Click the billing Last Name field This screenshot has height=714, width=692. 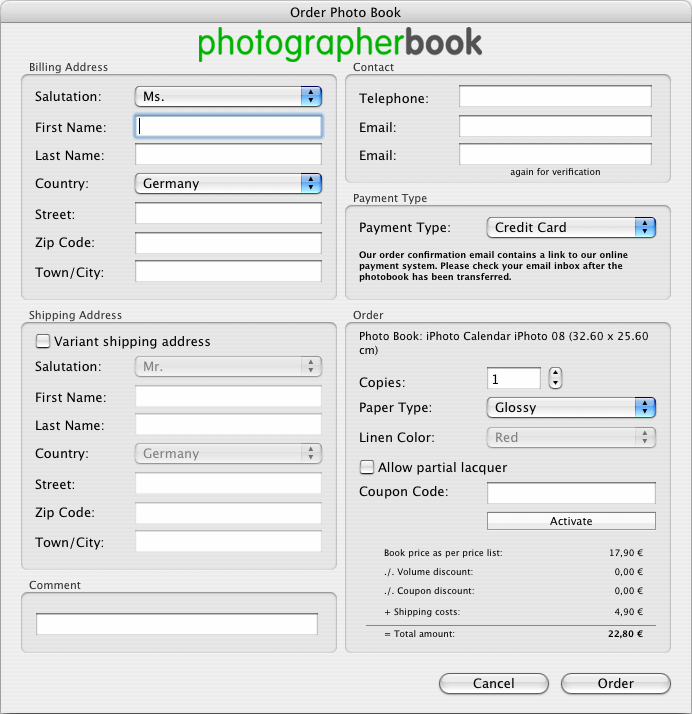[228, 155]
